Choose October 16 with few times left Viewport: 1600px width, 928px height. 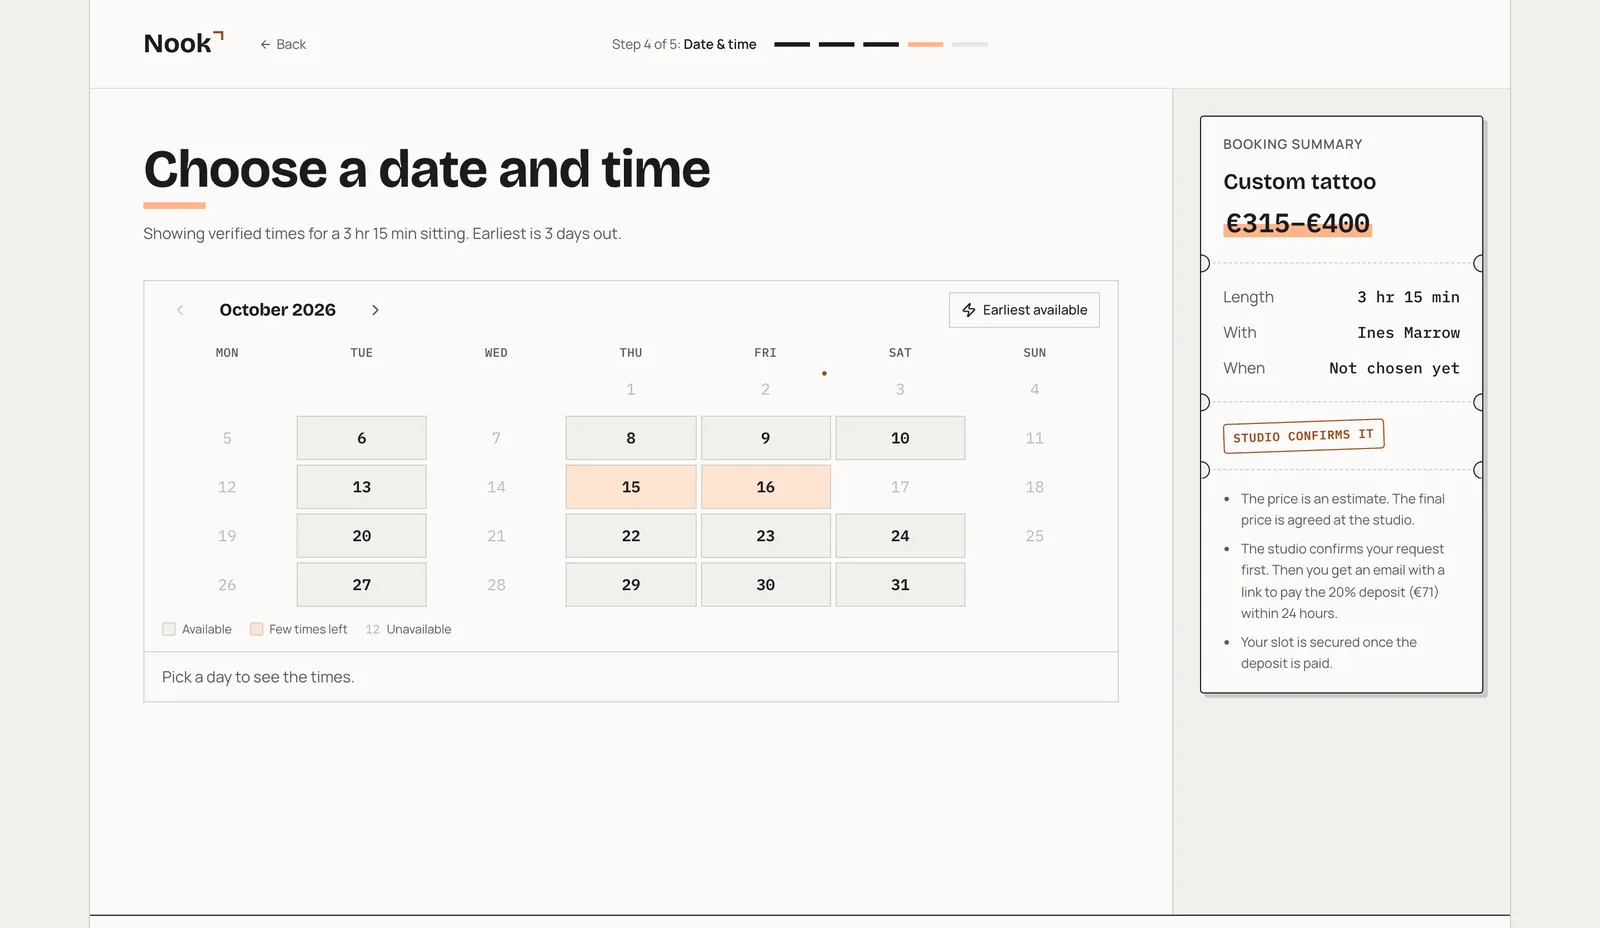(766, 487)
